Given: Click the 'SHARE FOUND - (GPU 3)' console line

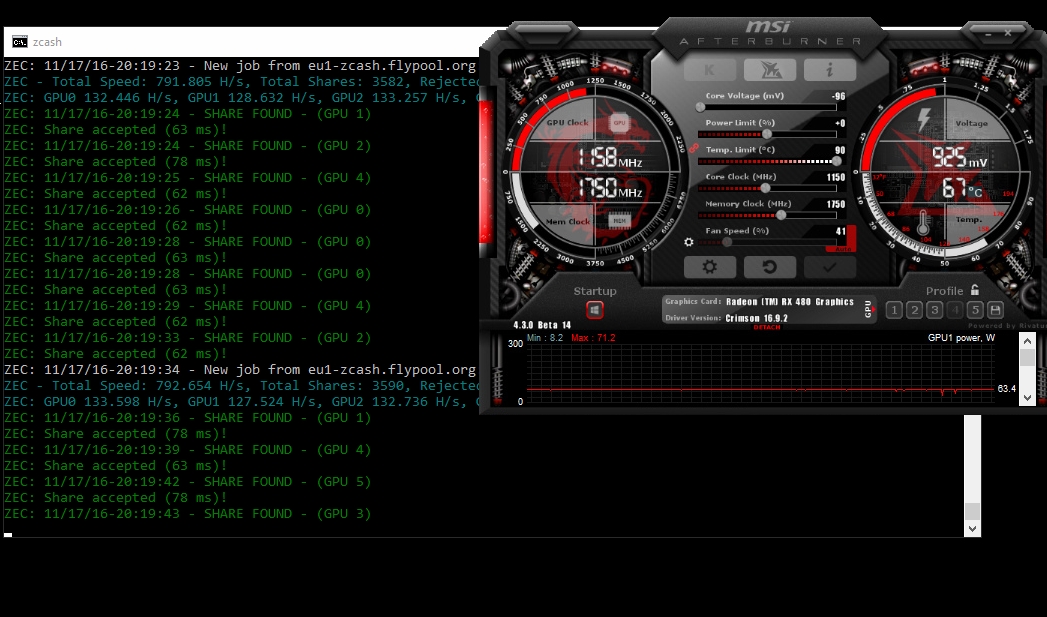Looking at the screenshot, I should tap(188, 514).
